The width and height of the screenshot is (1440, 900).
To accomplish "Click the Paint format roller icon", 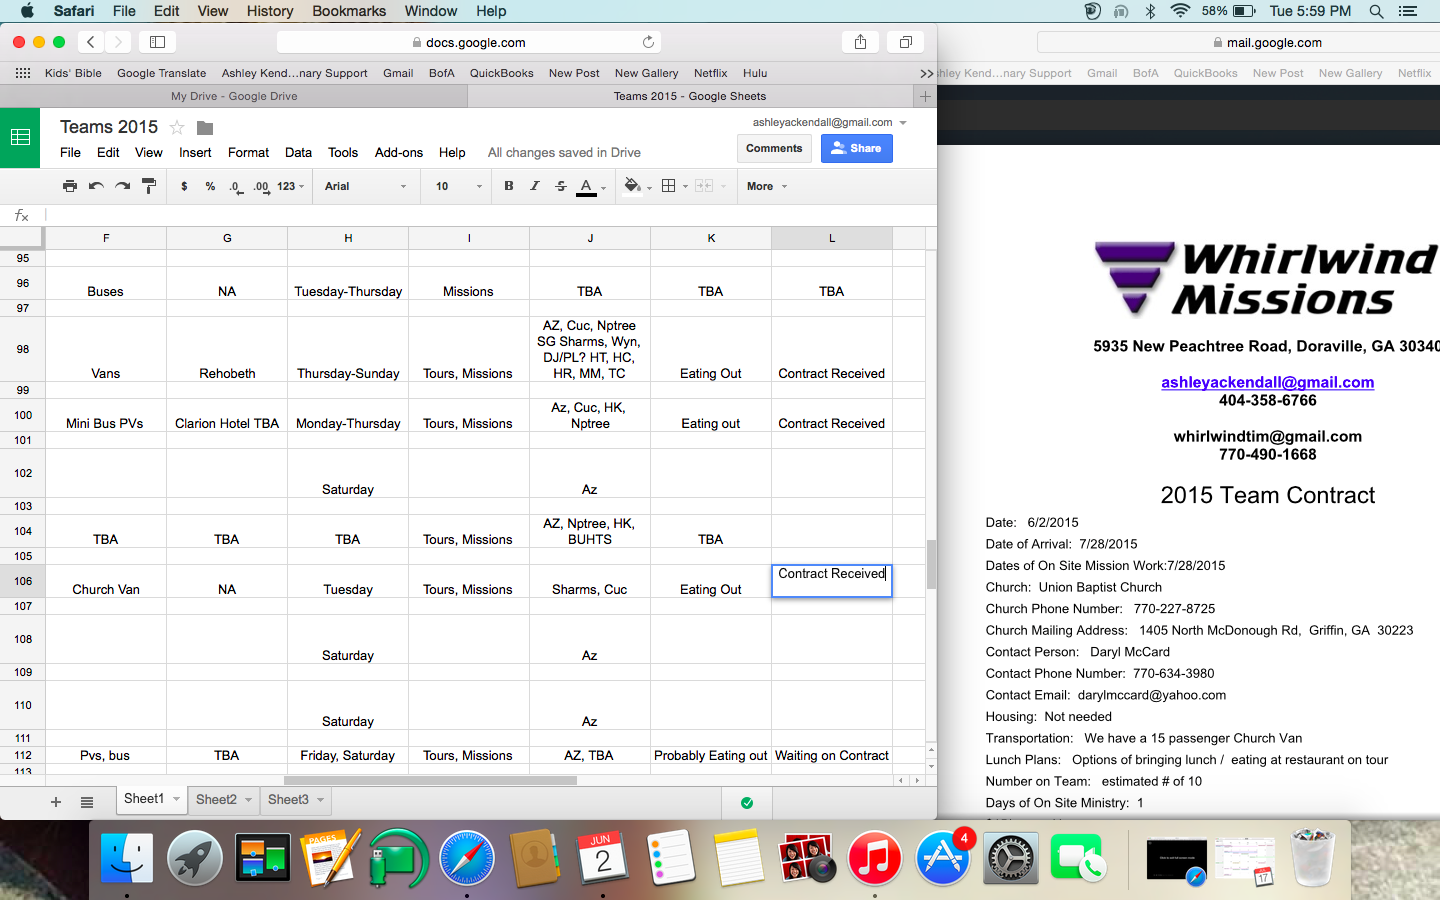I will (149, 186).
